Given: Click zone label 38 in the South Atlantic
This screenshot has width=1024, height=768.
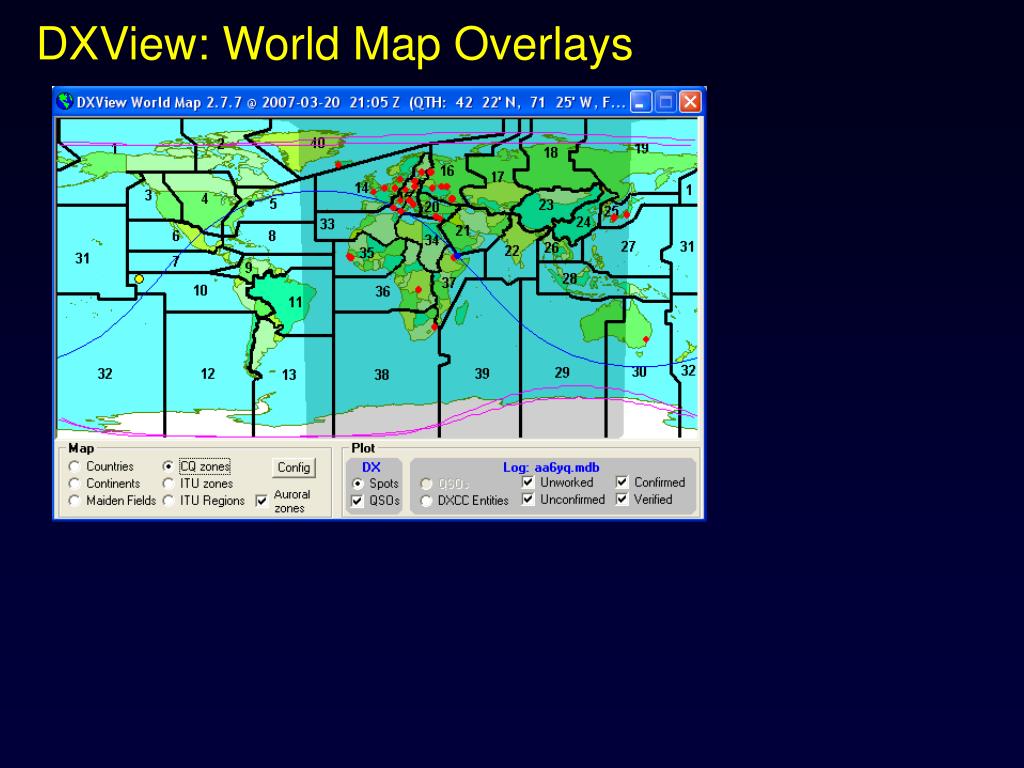Looking at the screenshot, I should pyautogui.click(x=382, y=375).
